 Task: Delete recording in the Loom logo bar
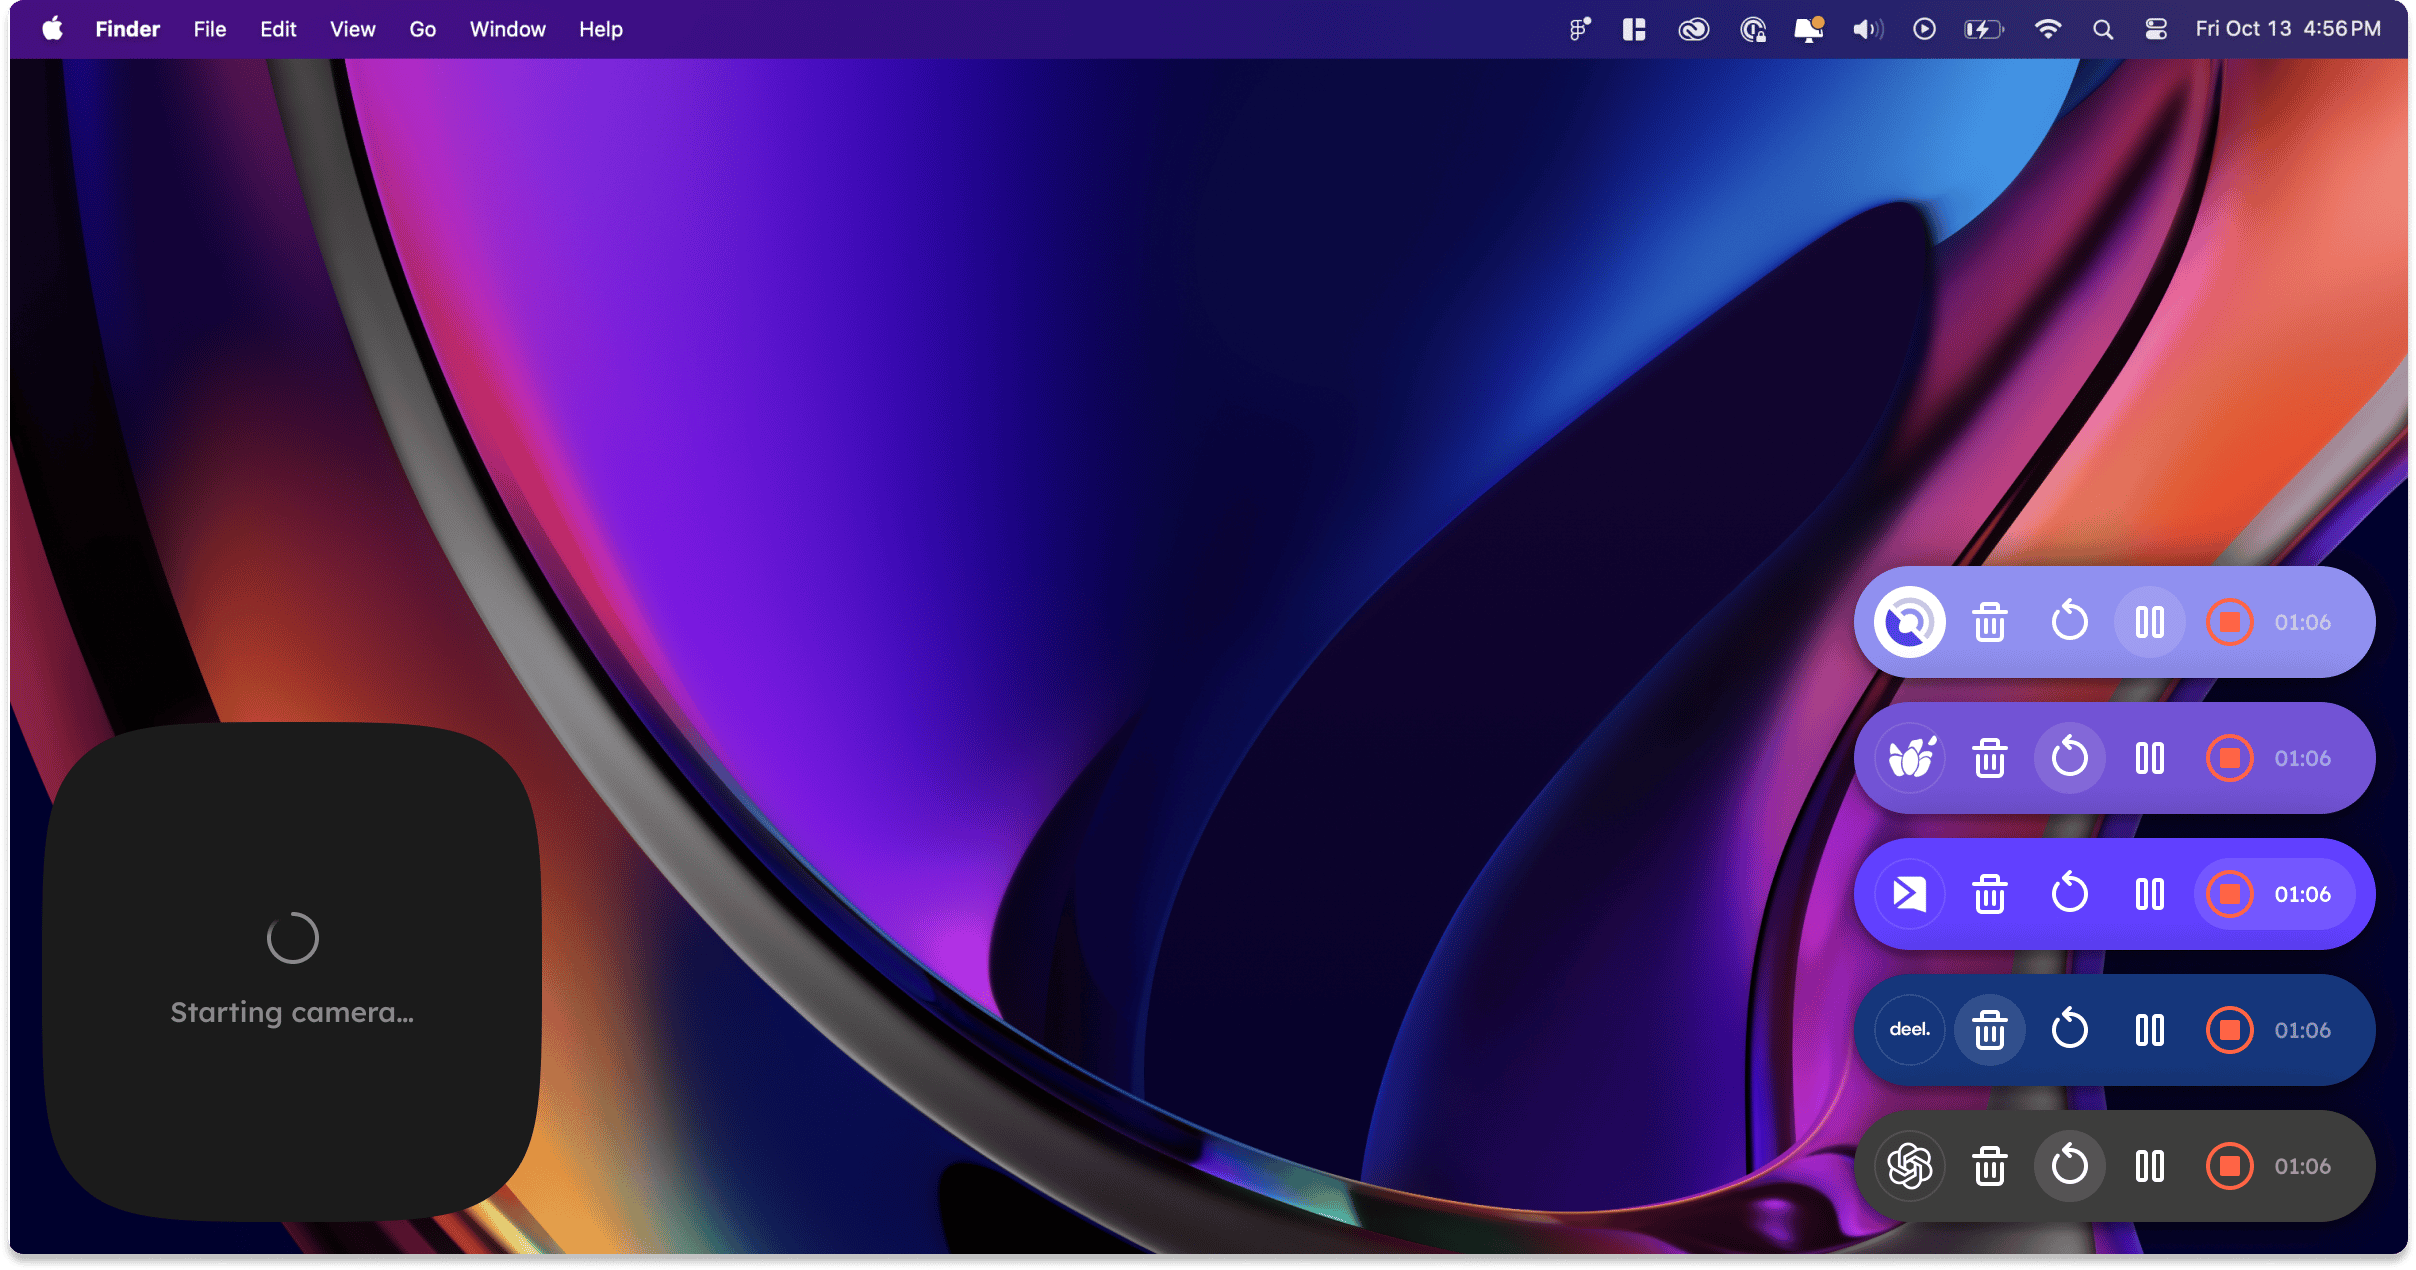[1989, 622]
